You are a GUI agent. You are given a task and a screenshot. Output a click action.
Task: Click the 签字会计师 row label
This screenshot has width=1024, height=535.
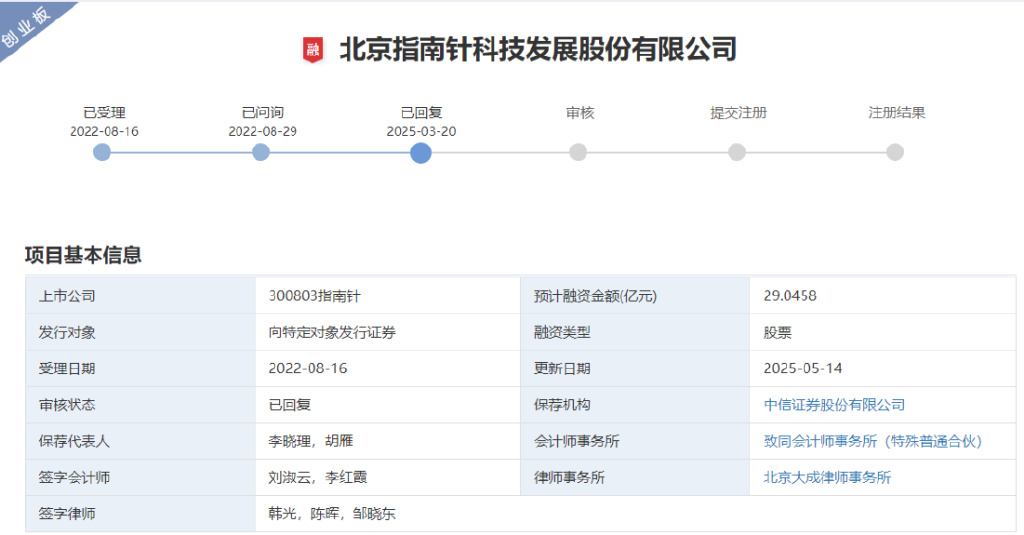tap(74, 478)
